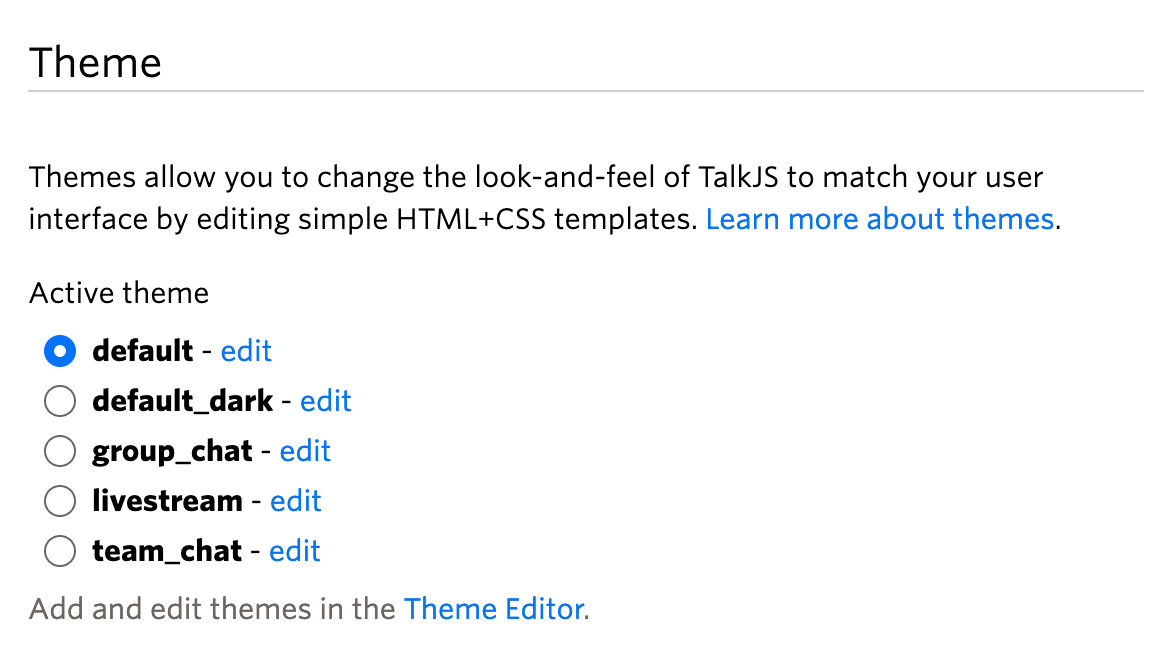The image size is (1171, 669).
Task: Open the livestream theme editor link
Action: pos(296,501)
